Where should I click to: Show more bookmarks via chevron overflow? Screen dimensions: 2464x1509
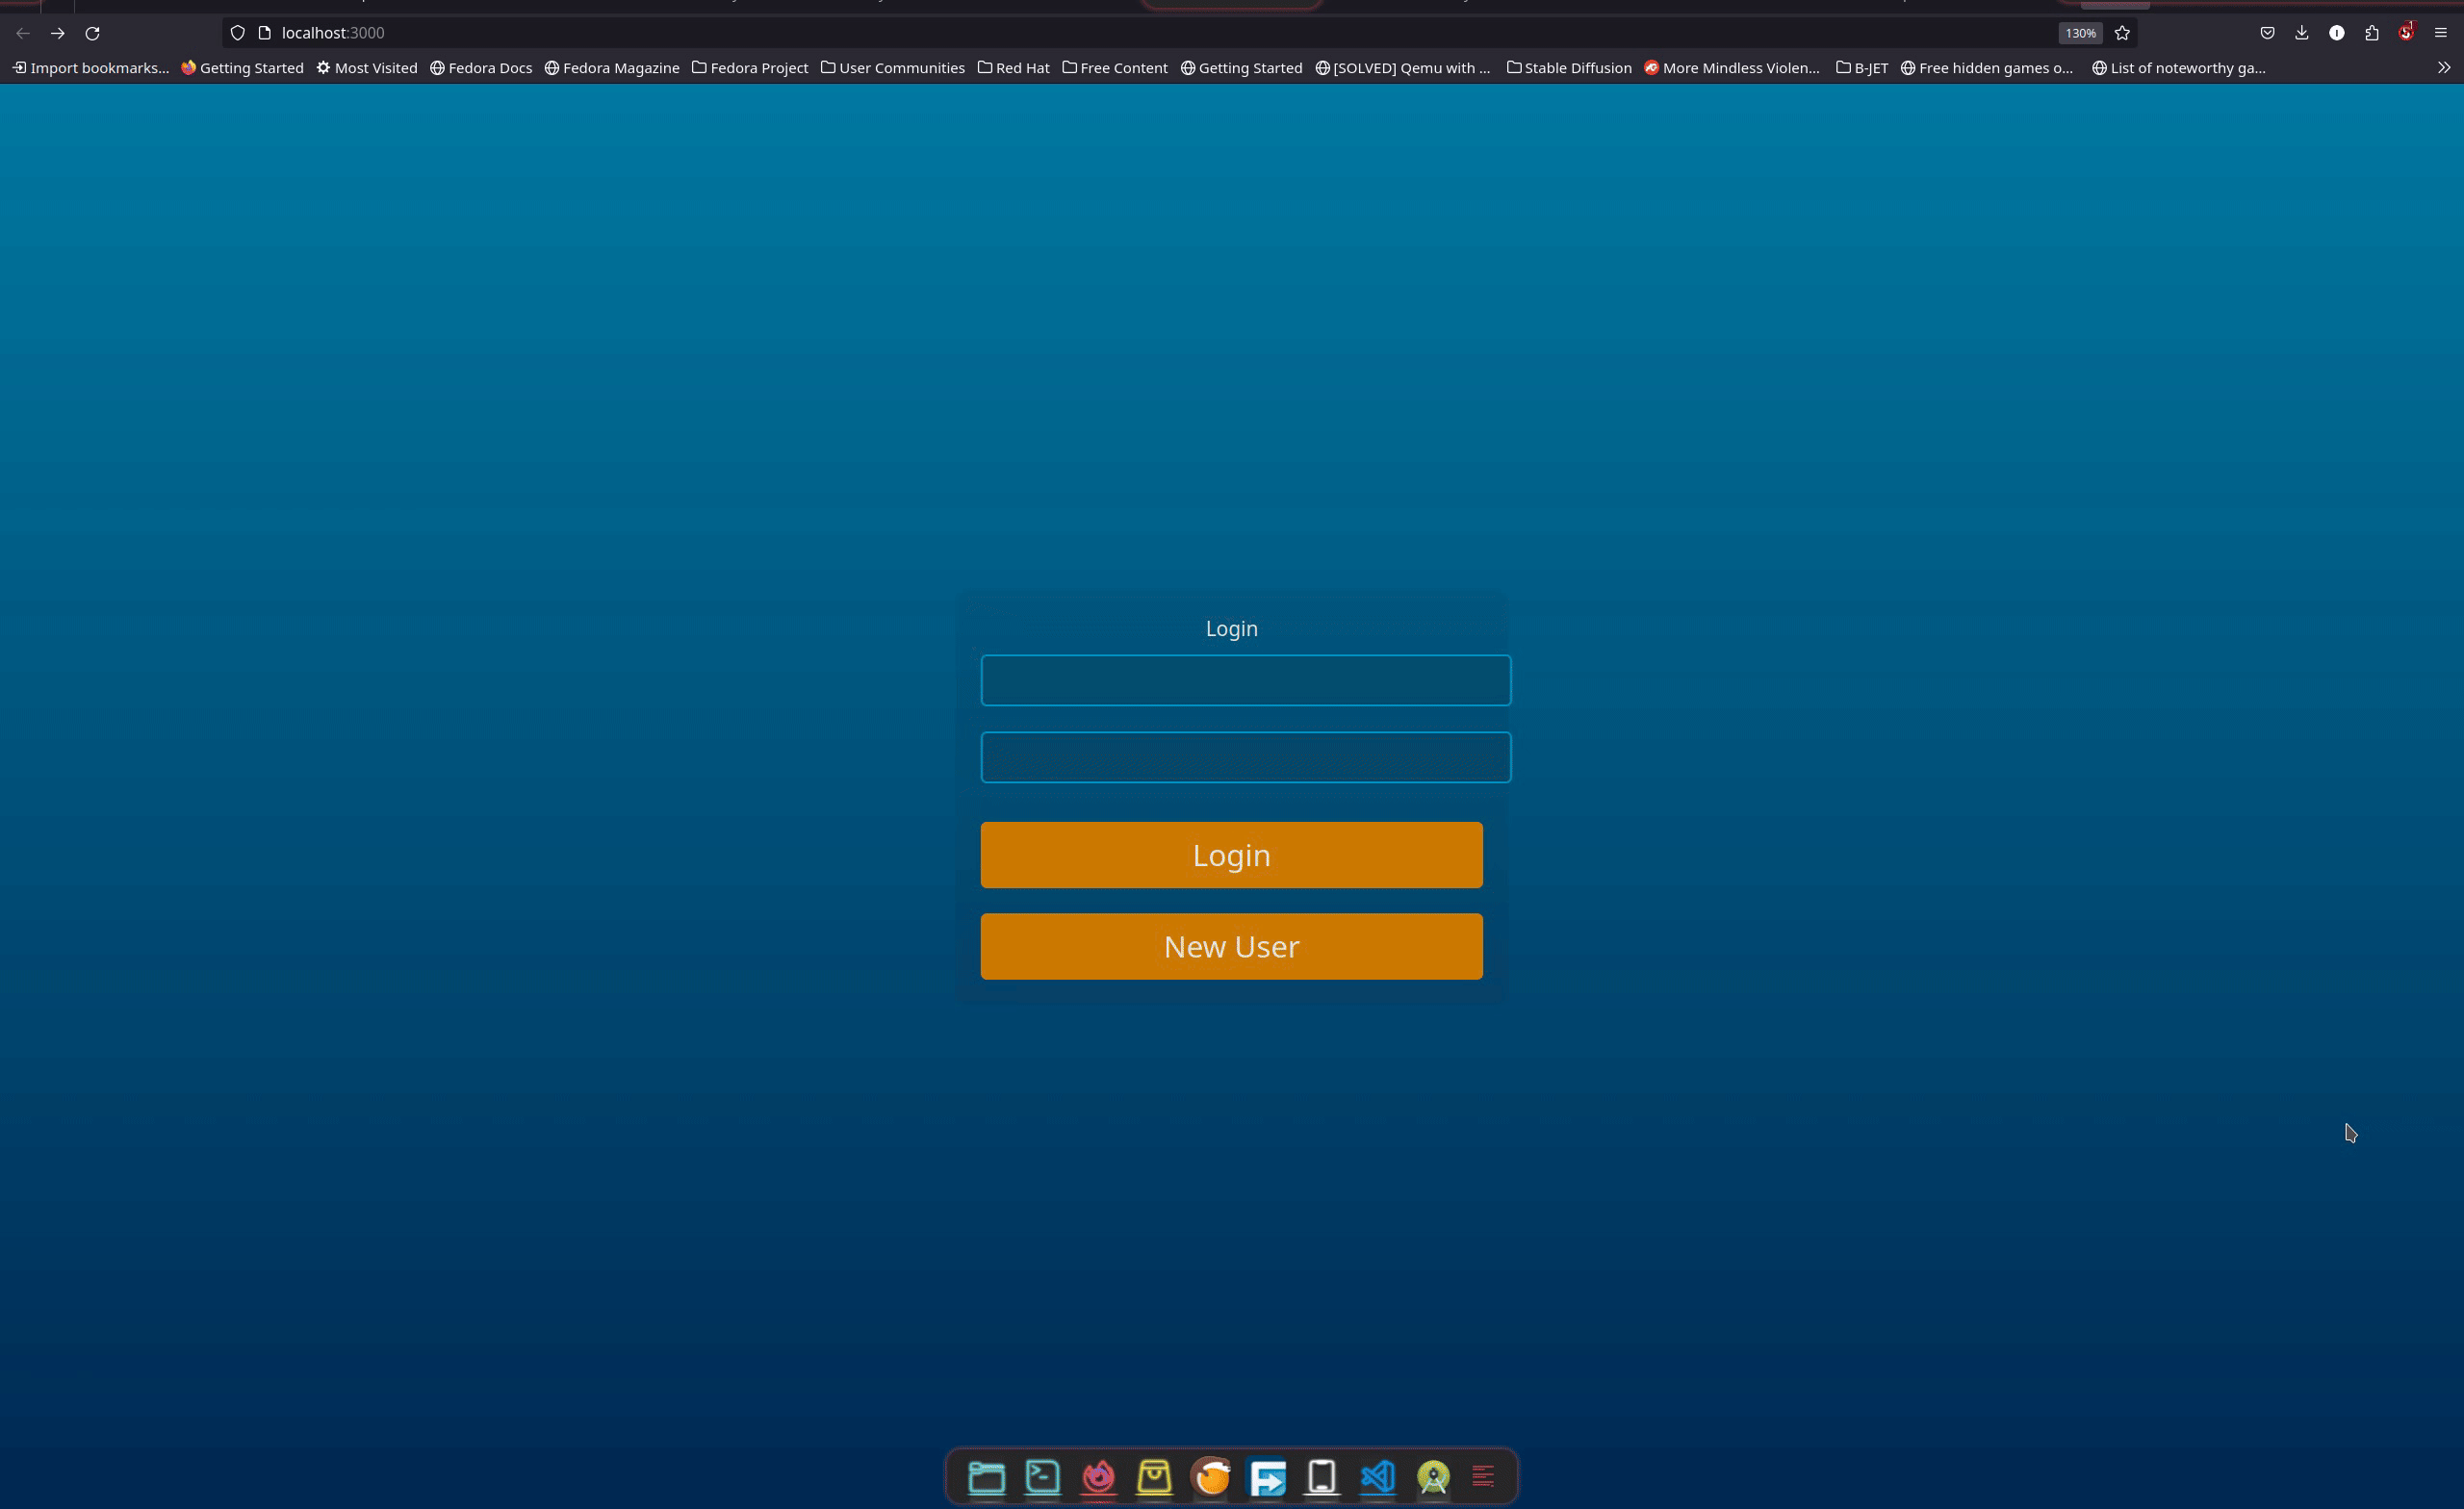[2443, 68]
